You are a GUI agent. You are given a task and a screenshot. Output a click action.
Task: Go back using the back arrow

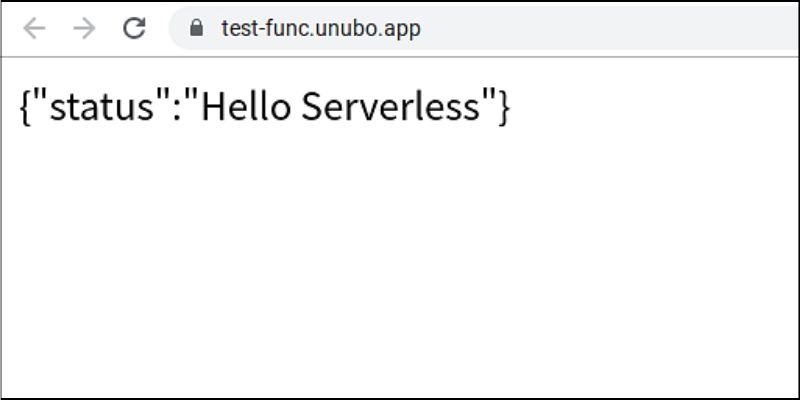tap(34, 28)
